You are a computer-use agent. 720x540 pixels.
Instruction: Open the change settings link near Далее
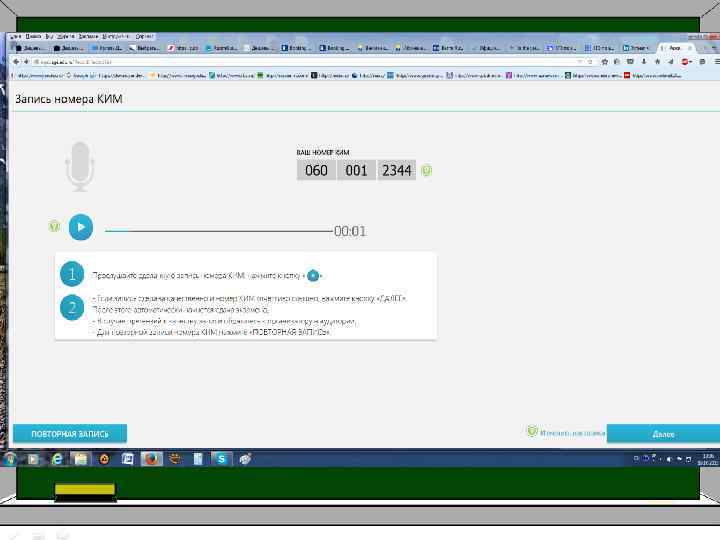[x=572, y=433]
